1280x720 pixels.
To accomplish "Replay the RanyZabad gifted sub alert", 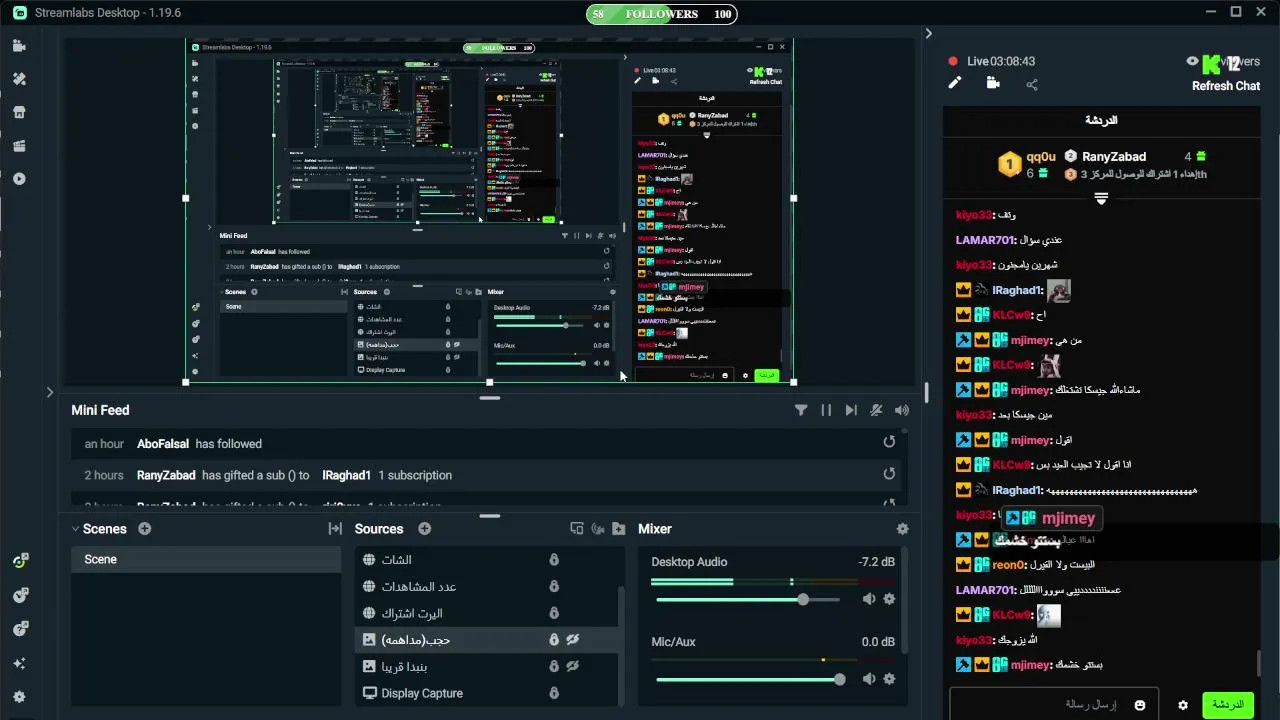I will 889,474.
